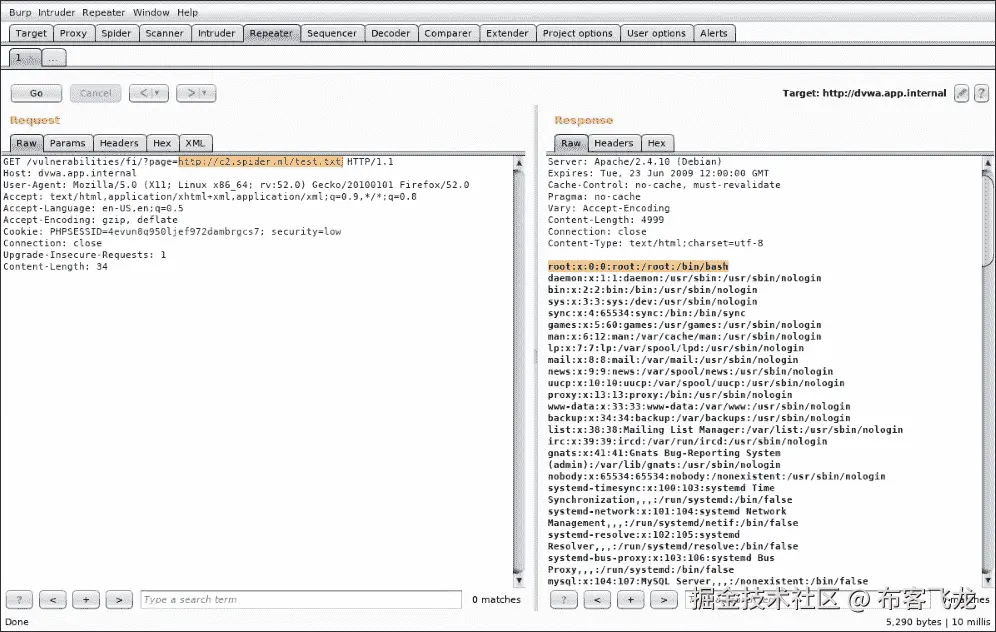Add new Repeater tab with ellipsis tab
The width and height of the screenshot is (996, 632).
click(53, 58)
